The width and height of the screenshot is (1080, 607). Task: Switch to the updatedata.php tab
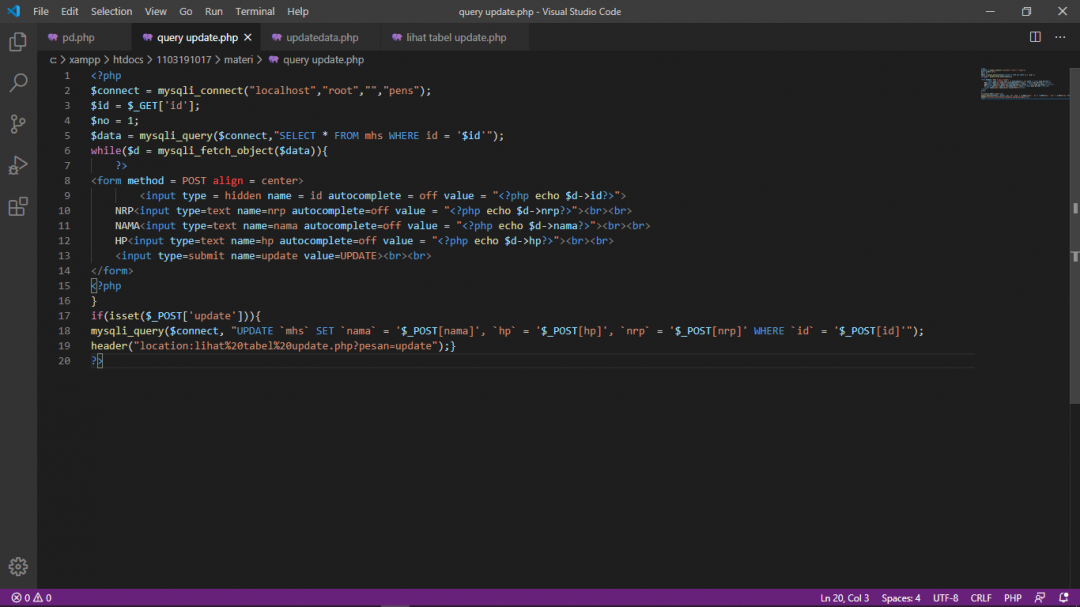pyautogui.click(x=322, y=38)
